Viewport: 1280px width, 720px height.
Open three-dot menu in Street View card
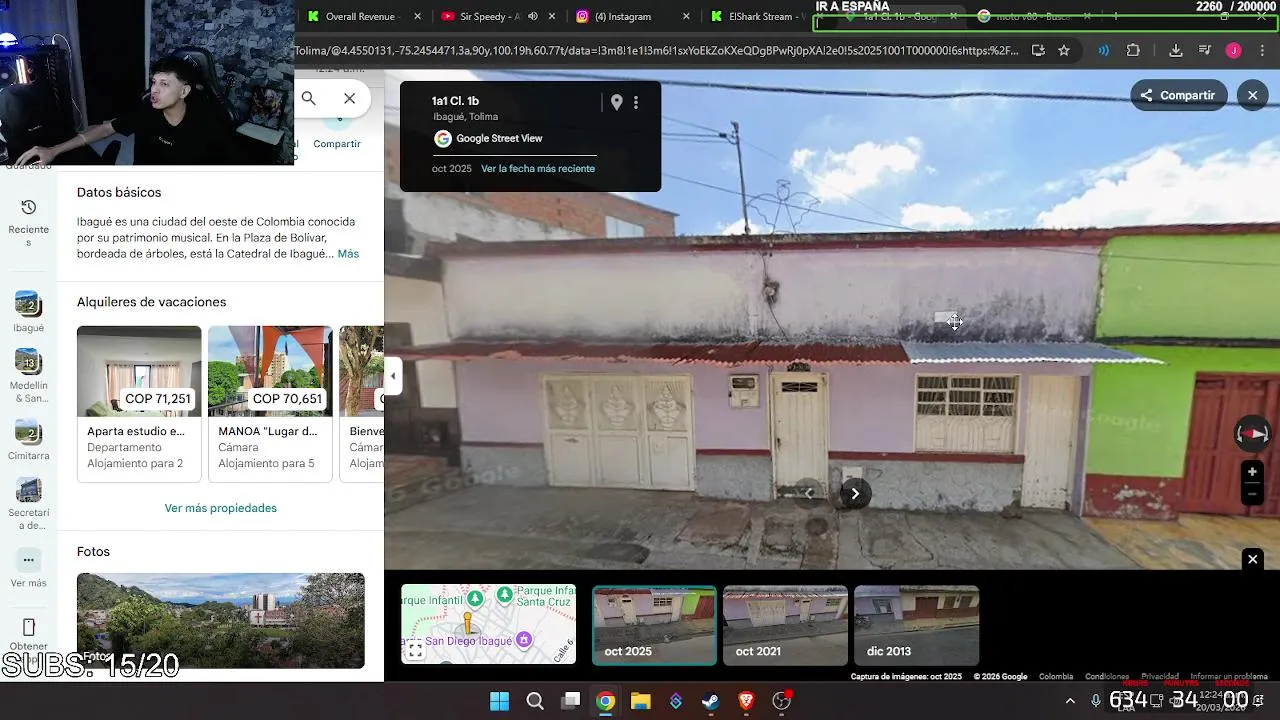pyautogui.click(x=636, y=102)
